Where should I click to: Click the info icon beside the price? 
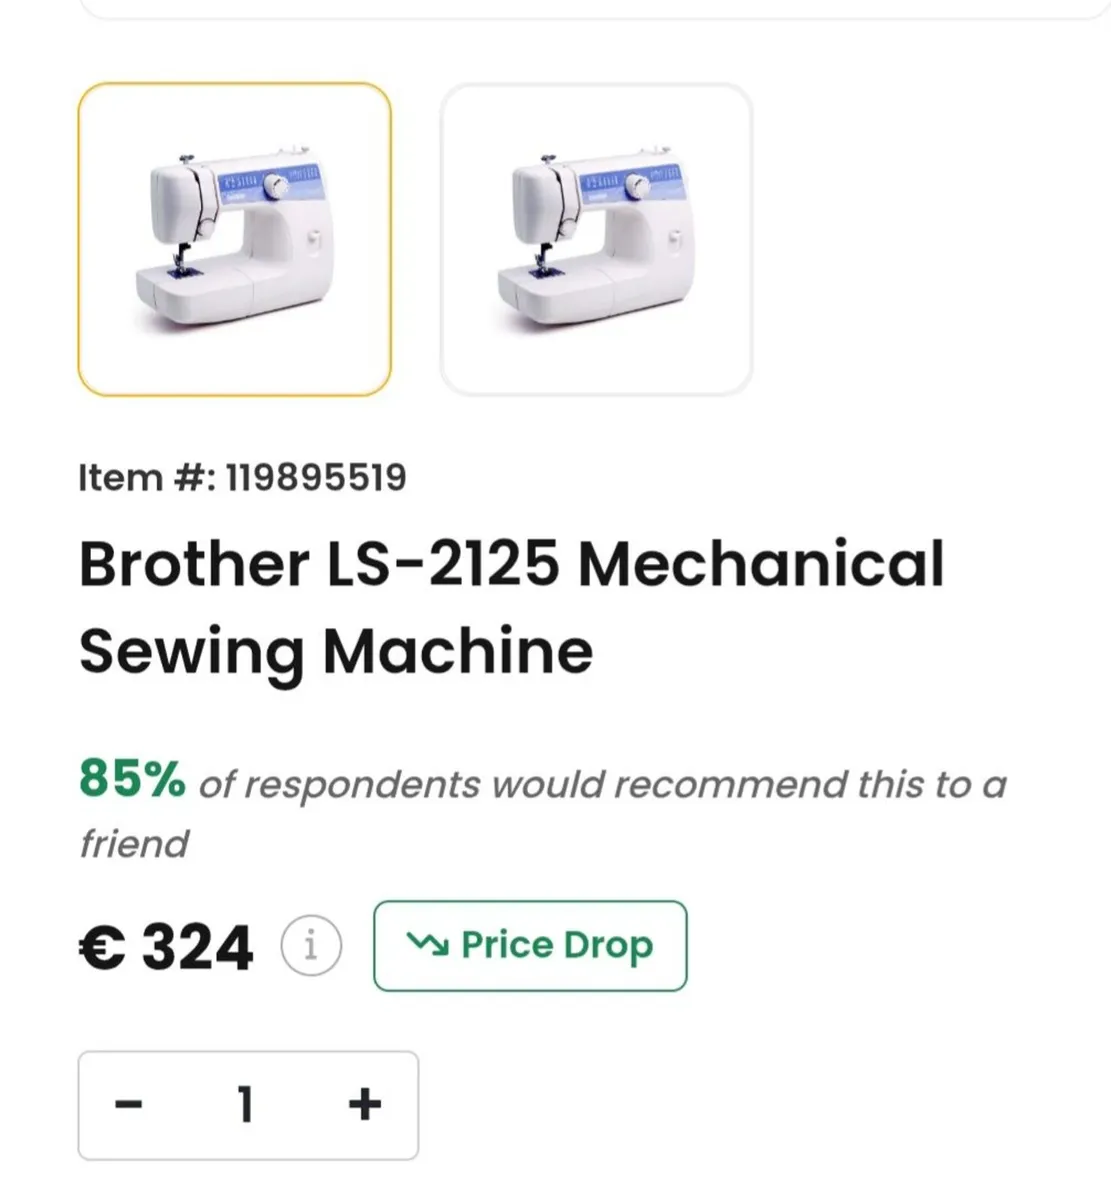point(310,944)
